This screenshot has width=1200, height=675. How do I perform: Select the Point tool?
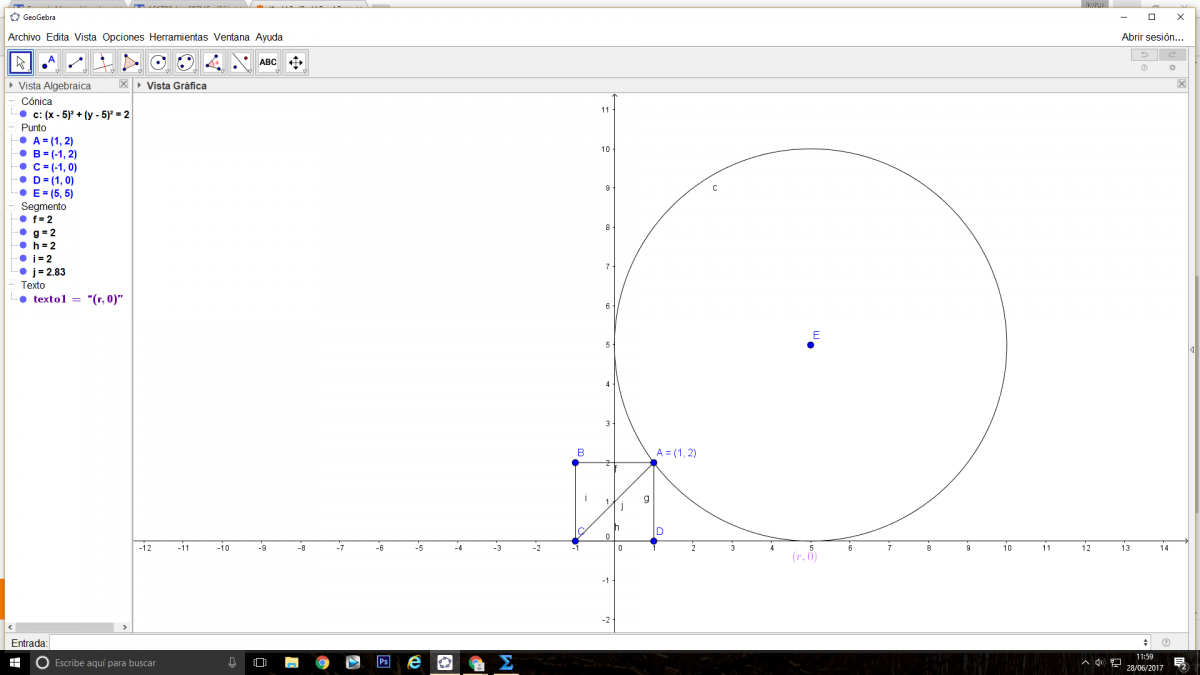tap(48, 63)
